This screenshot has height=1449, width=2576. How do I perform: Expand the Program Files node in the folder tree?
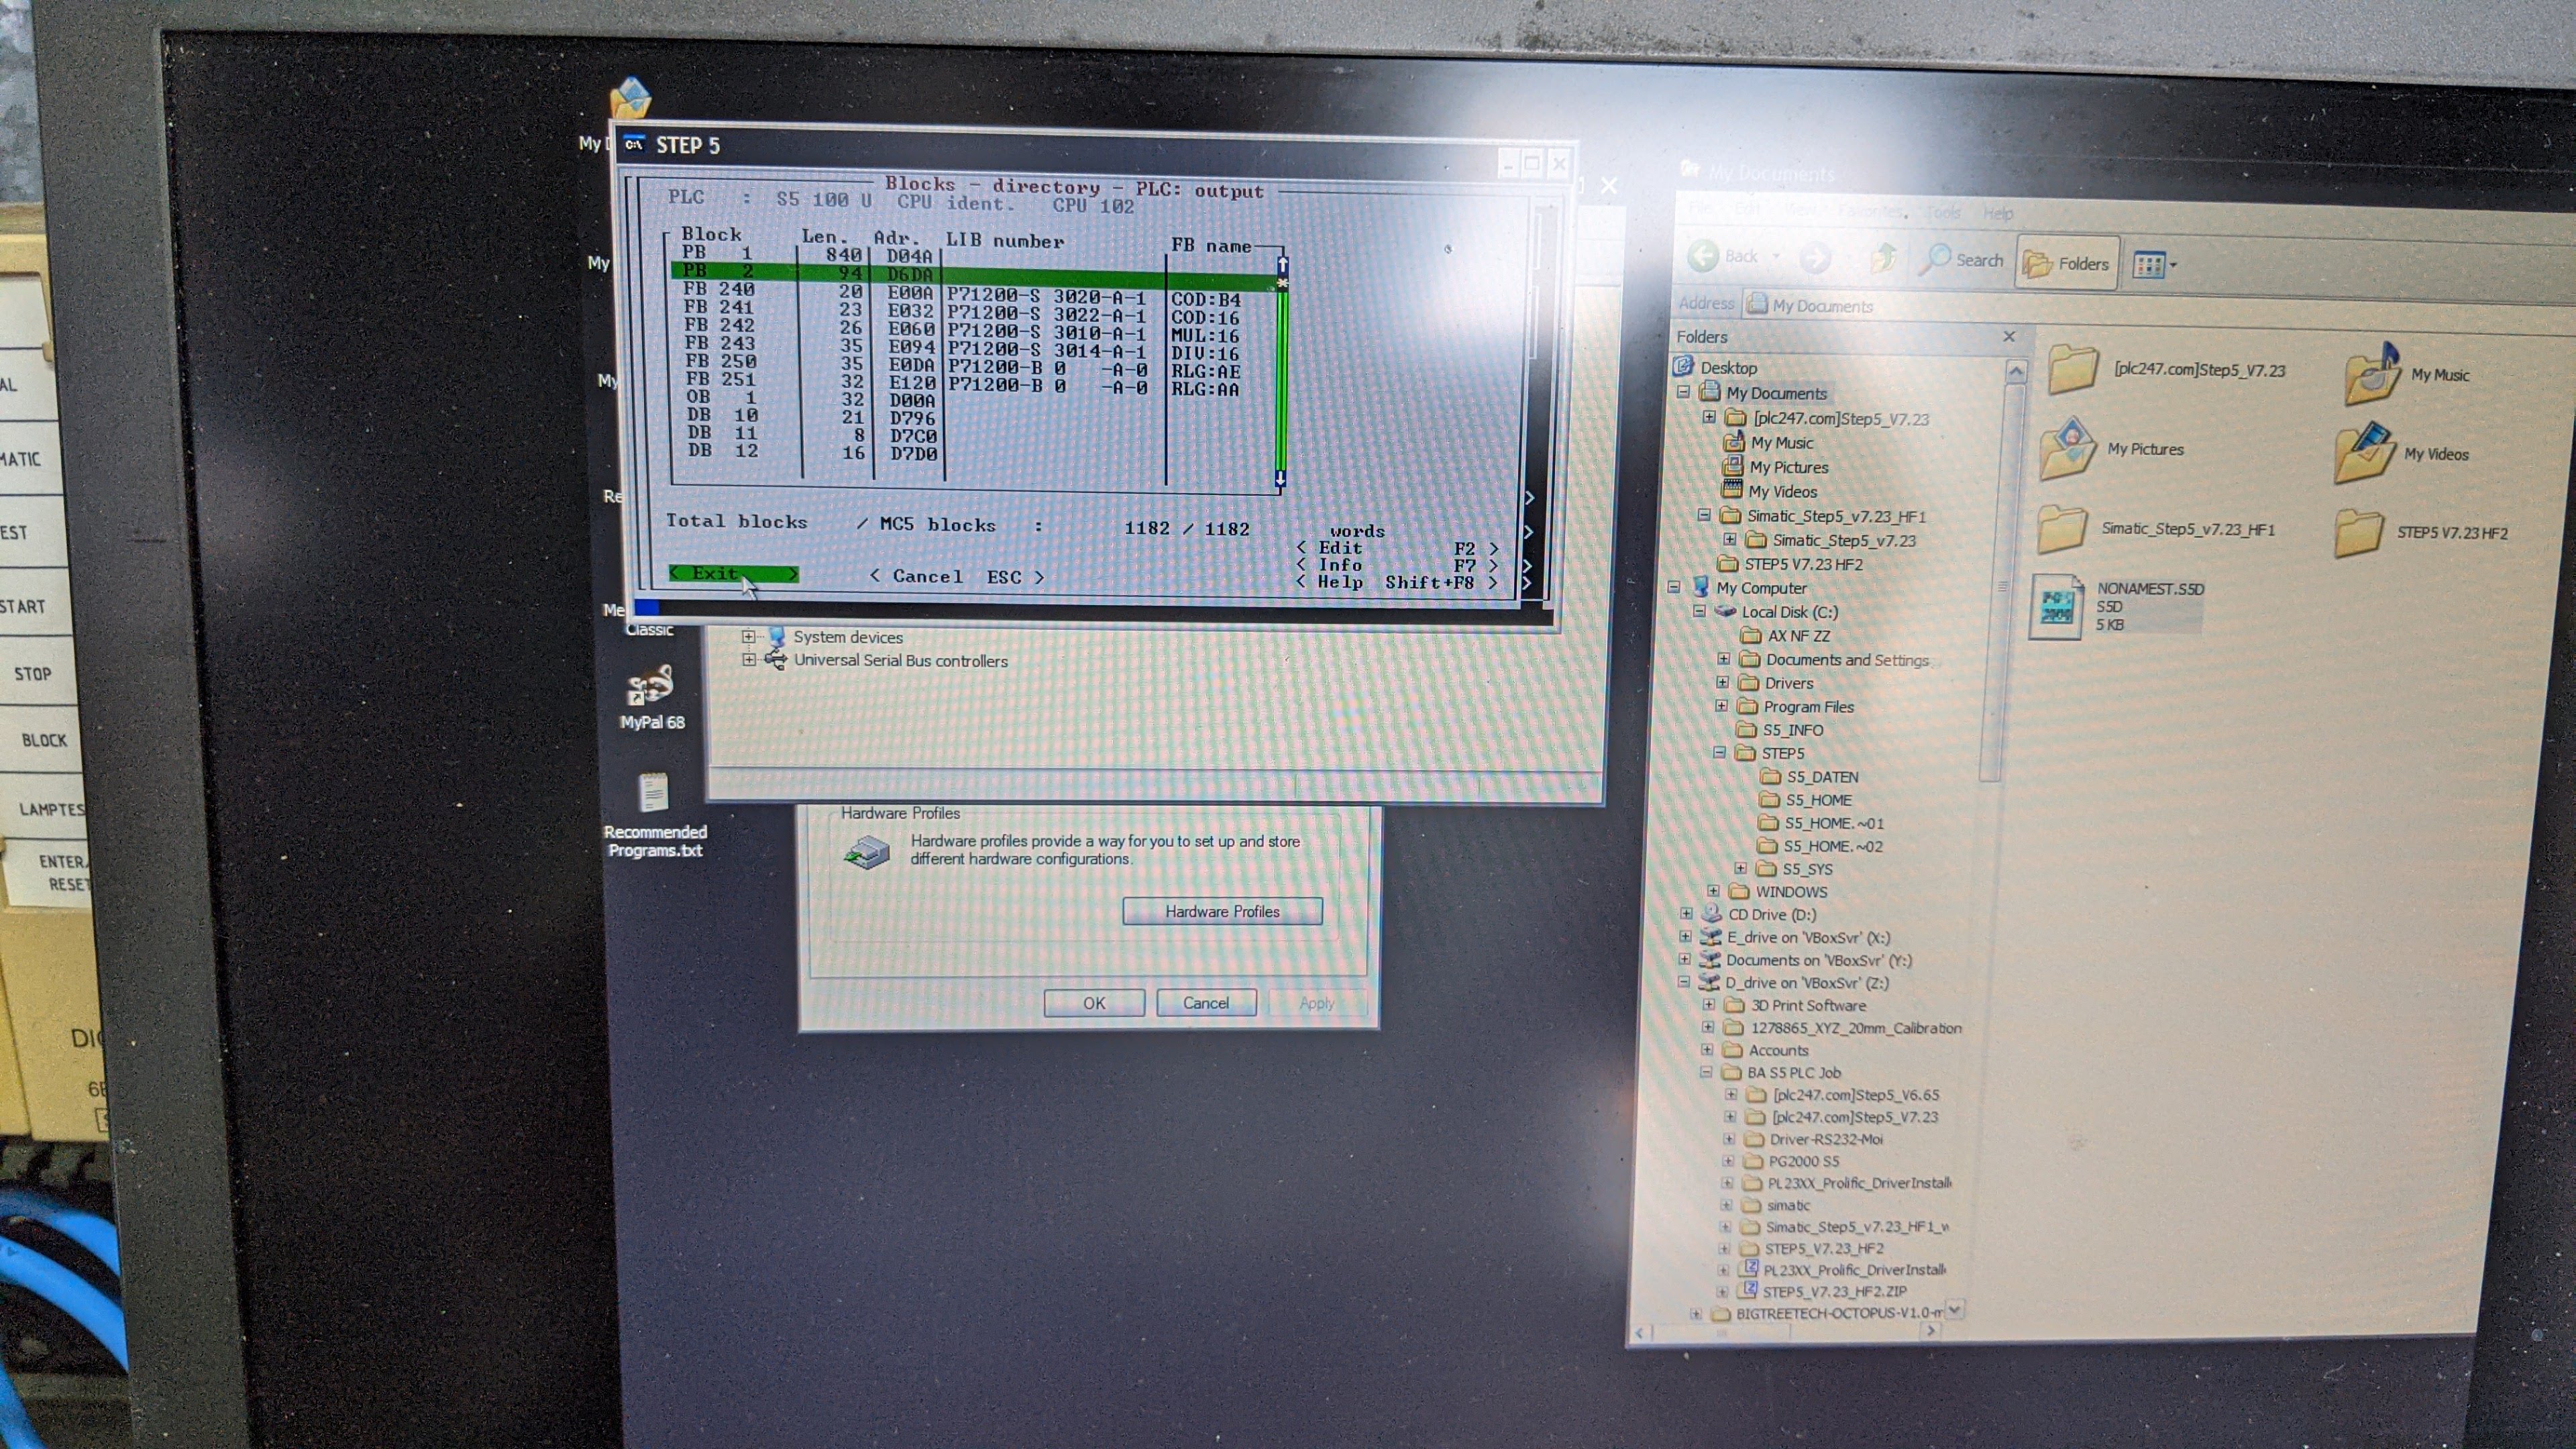tap(1723, 707)
